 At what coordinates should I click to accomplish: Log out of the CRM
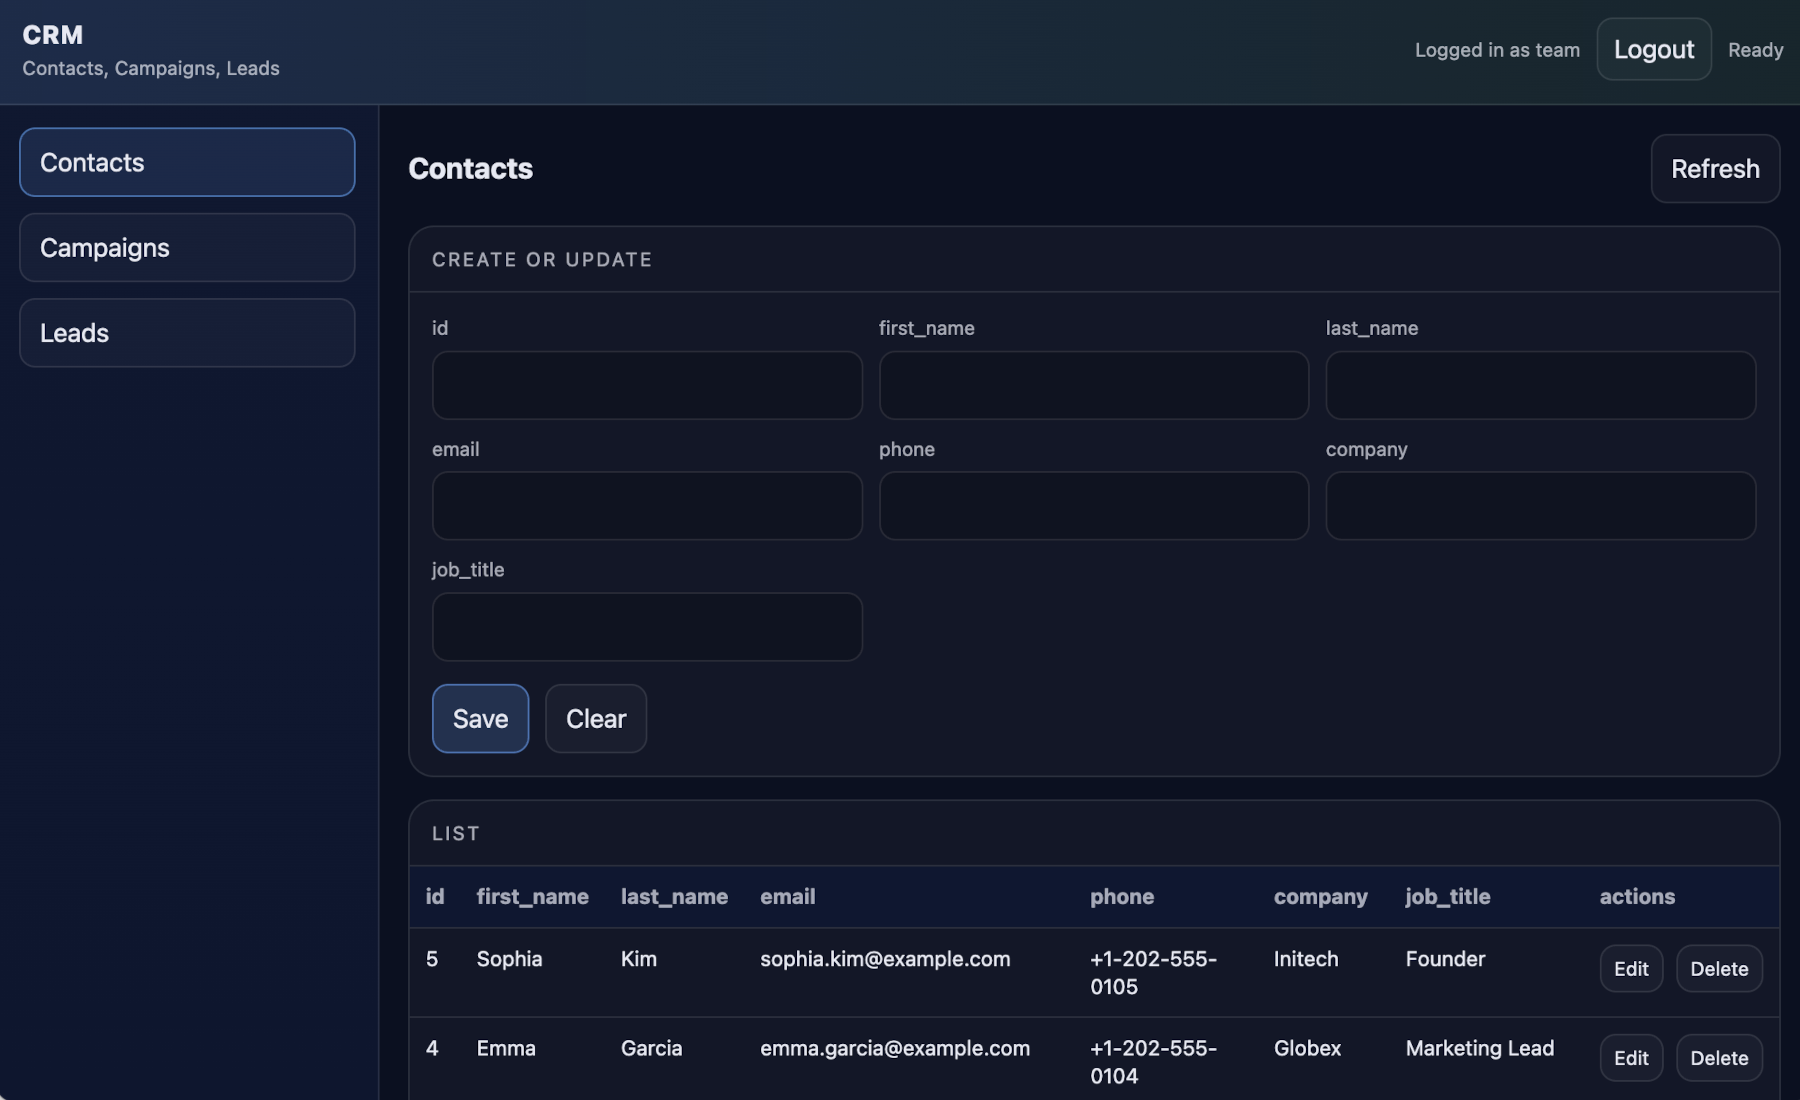[x=1654, y=48]
